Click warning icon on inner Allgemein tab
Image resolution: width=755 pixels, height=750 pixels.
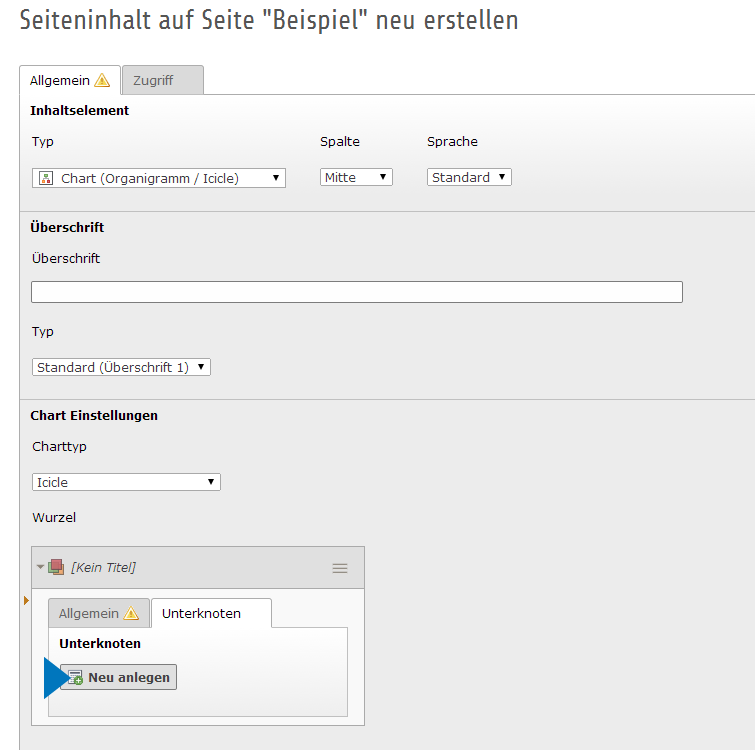click(x=131, y=614)
